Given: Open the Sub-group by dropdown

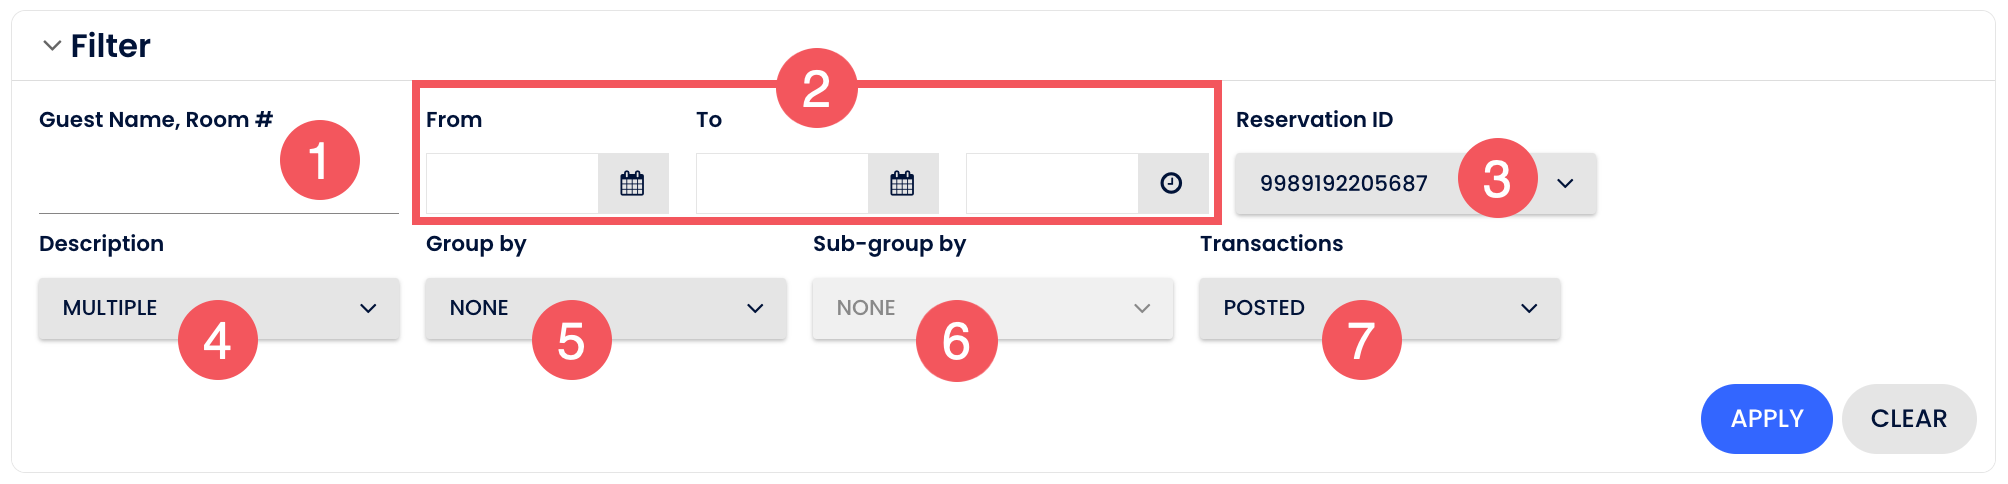Looking at the screenshot, I should point(1142,308).
